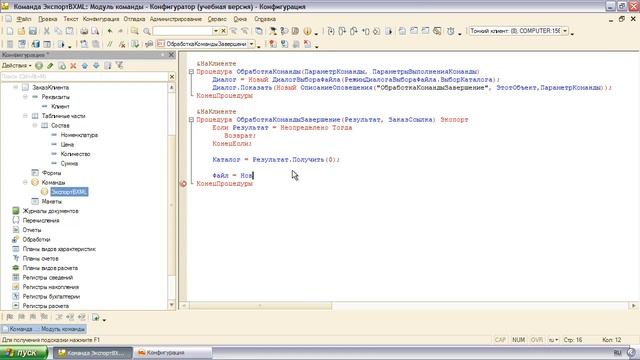Click the syntax check icon
This screenshot has height=360, width=640.
[134, 44]
